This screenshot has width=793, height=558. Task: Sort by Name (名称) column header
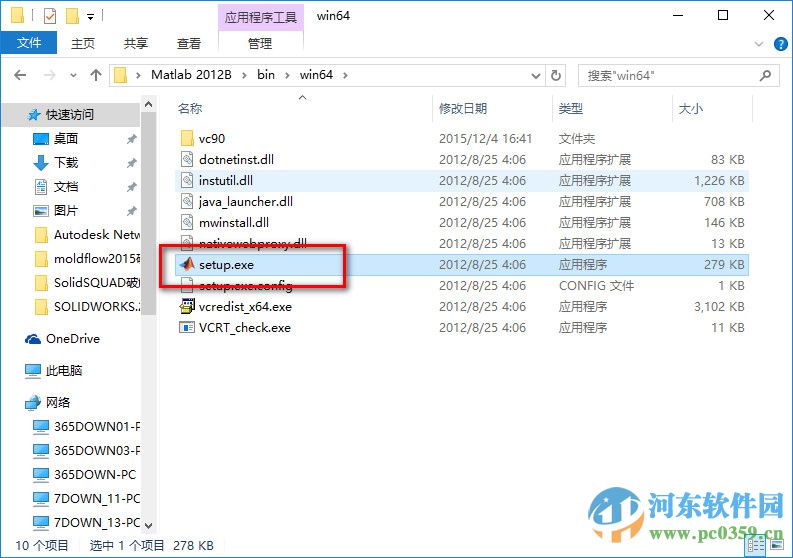[x=190, y=108]
